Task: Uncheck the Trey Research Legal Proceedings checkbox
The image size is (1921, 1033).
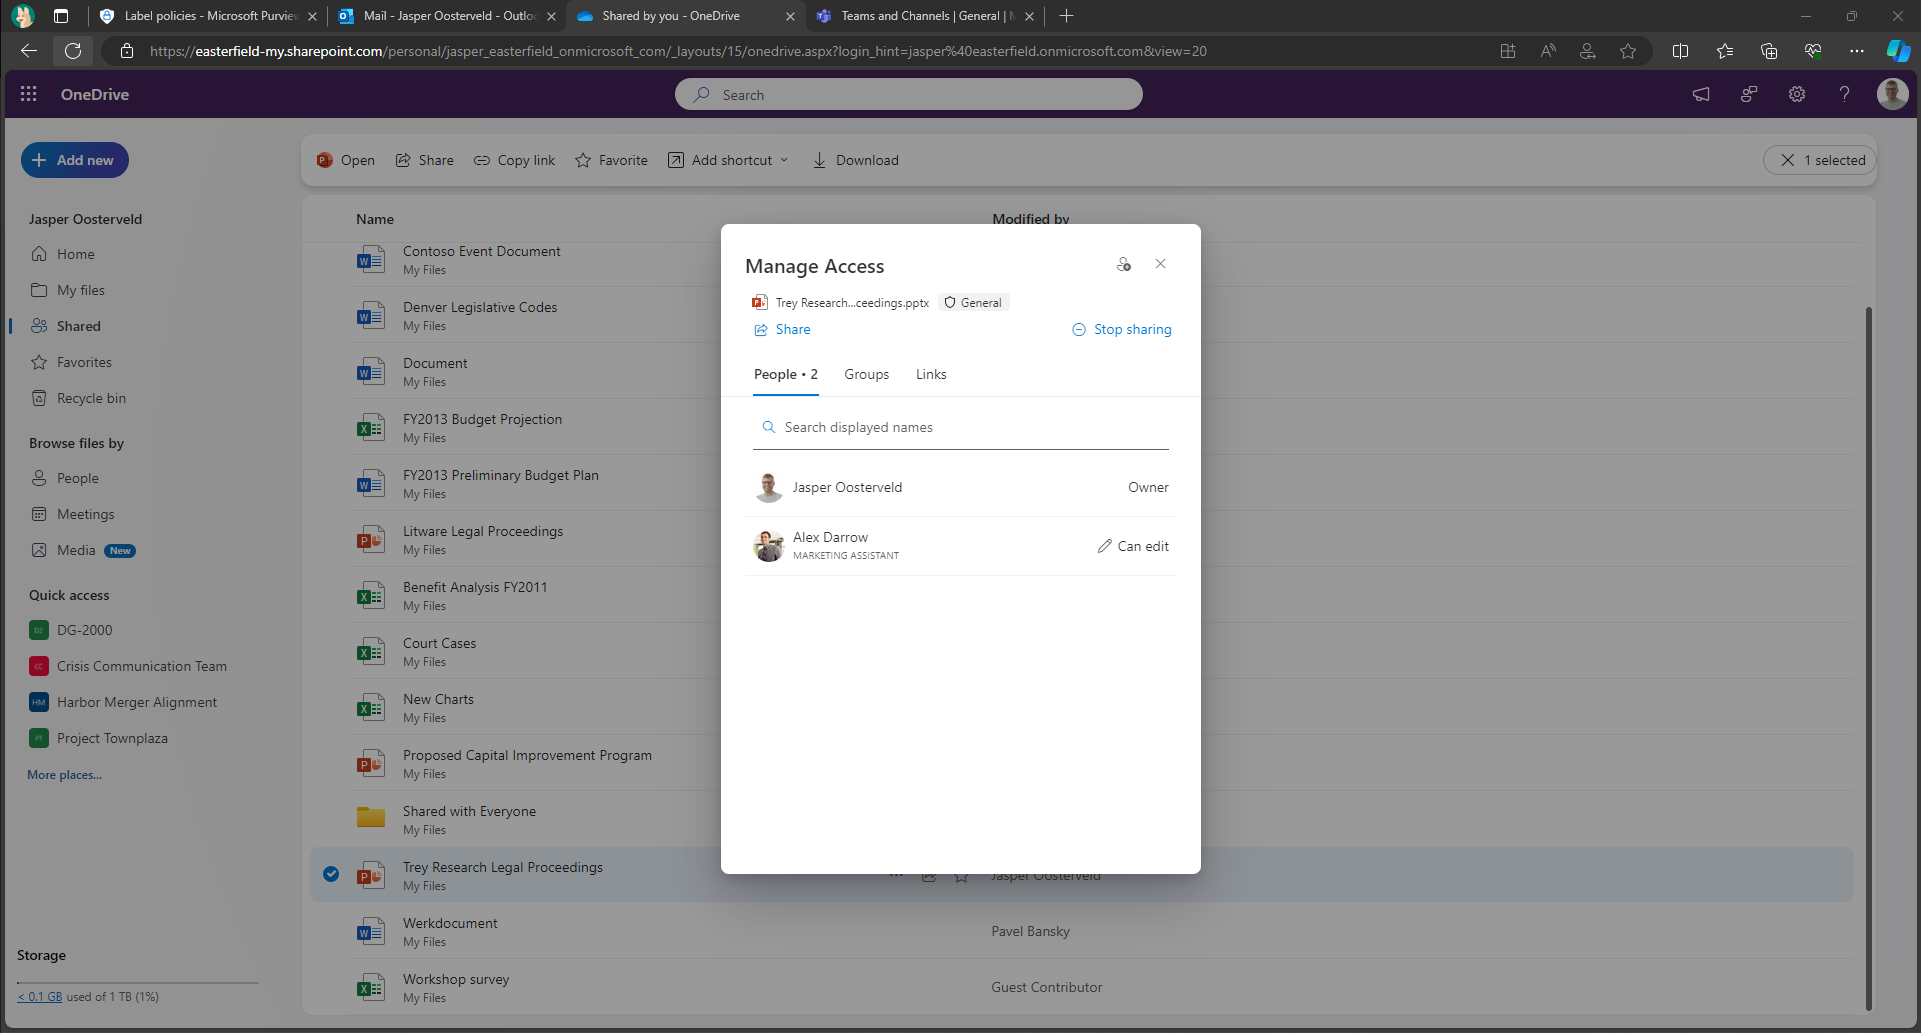Action: click(331, 875)
